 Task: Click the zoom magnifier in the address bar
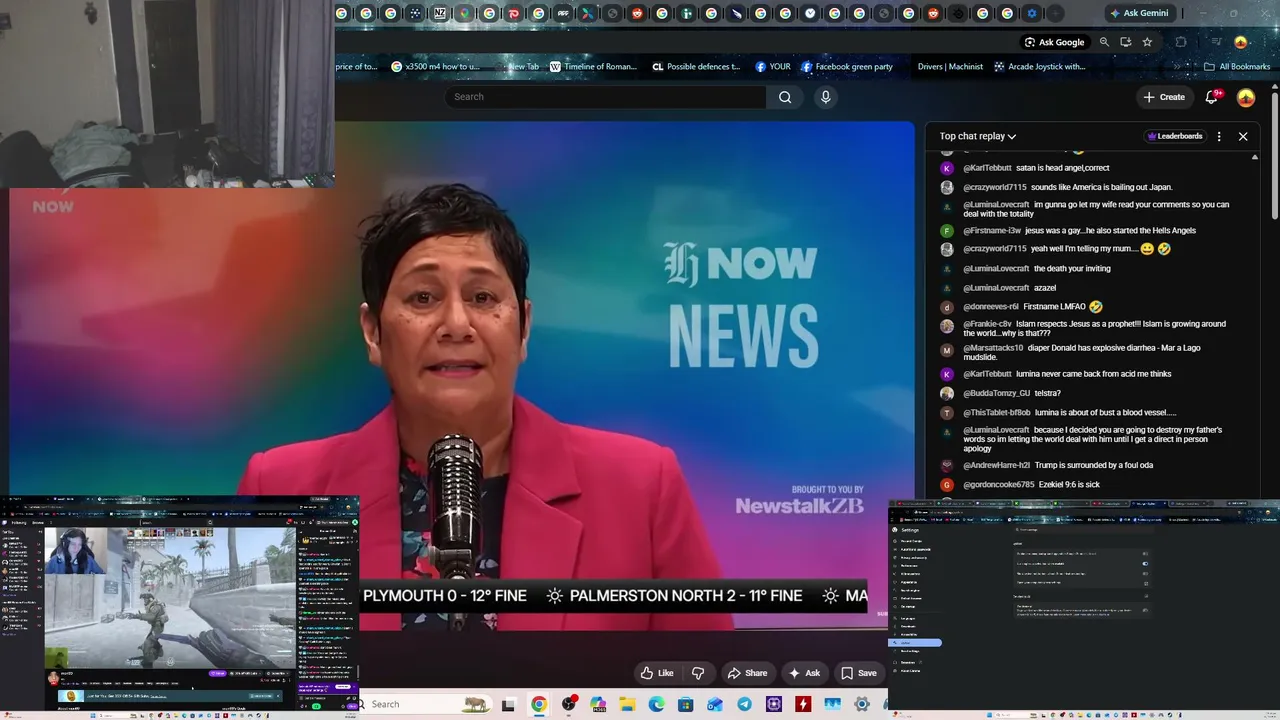1104,42
